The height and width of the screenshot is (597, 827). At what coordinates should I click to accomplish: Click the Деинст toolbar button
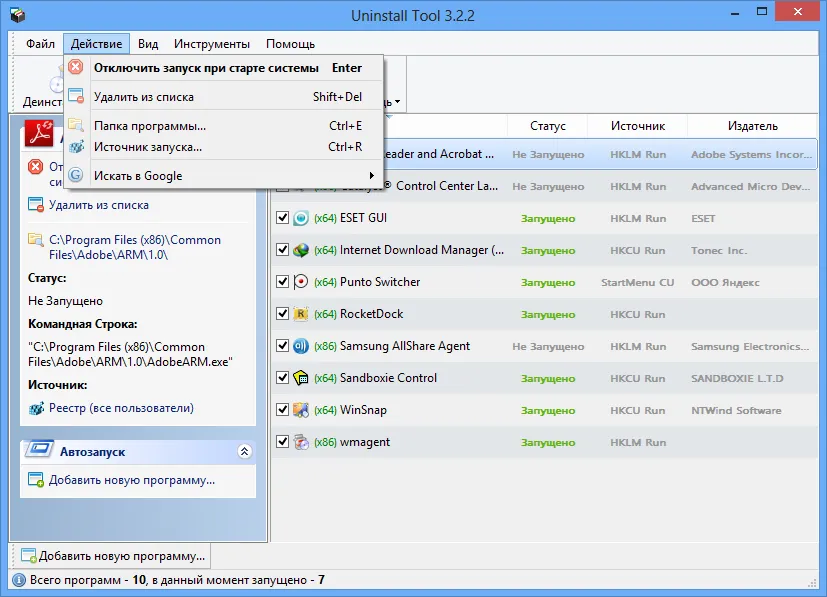click(x=42, y=84)
